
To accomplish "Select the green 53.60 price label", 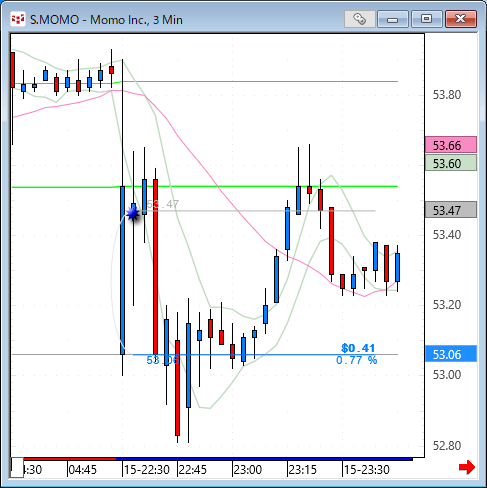I will click(x=451, y=163).
